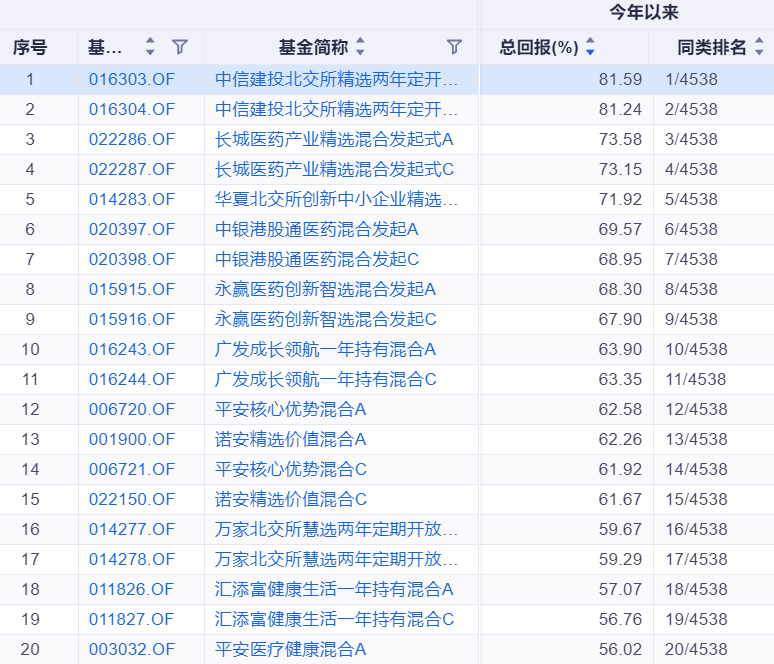
Task: Toggle sort arrows on 总回报(%)
Action: (x=590, y=47)
